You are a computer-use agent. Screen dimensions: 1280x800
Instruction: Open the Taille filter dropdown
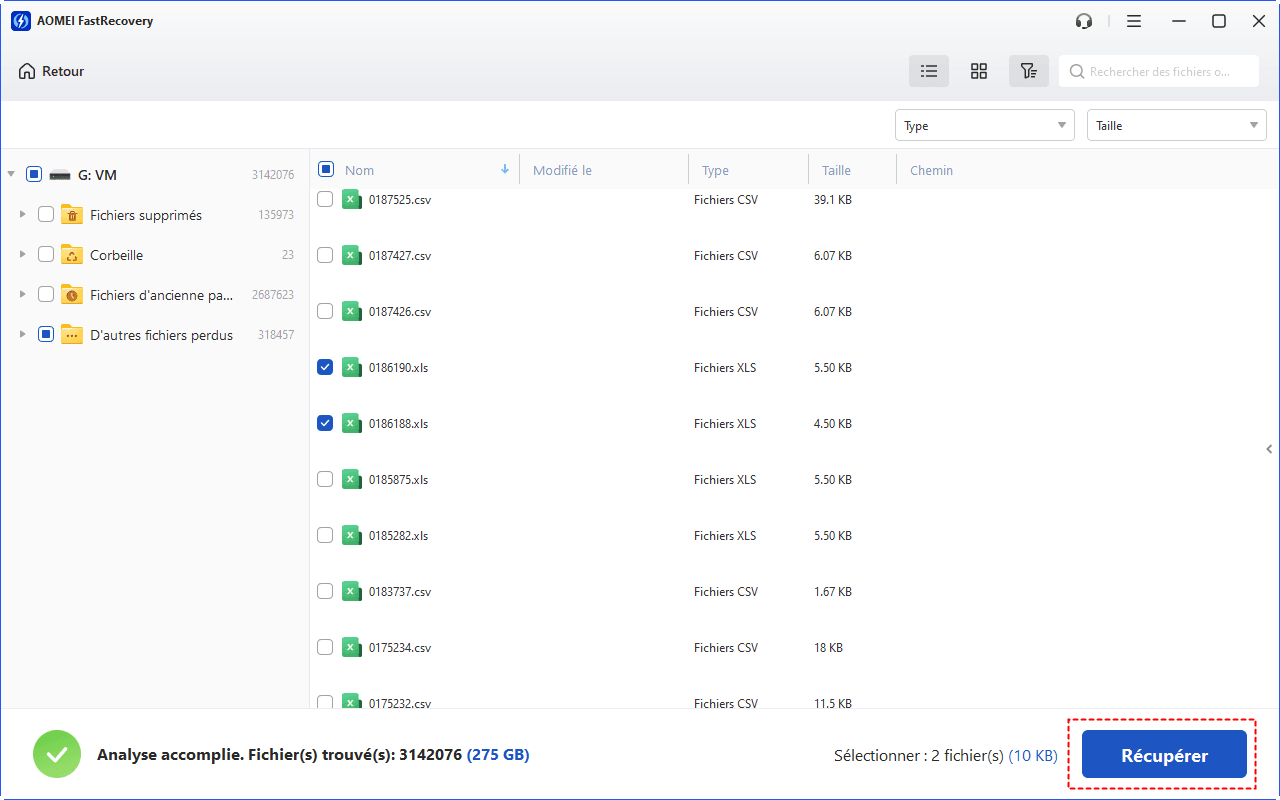point(1176,125)
